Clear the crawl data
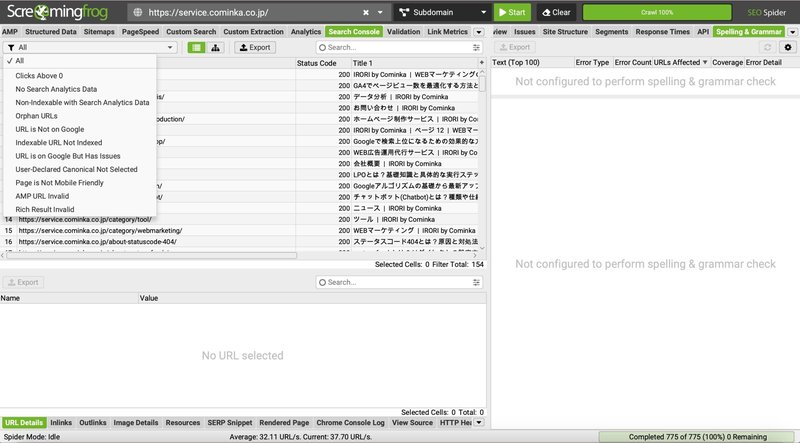Screen dimensions: 800x443 point(556,12)
